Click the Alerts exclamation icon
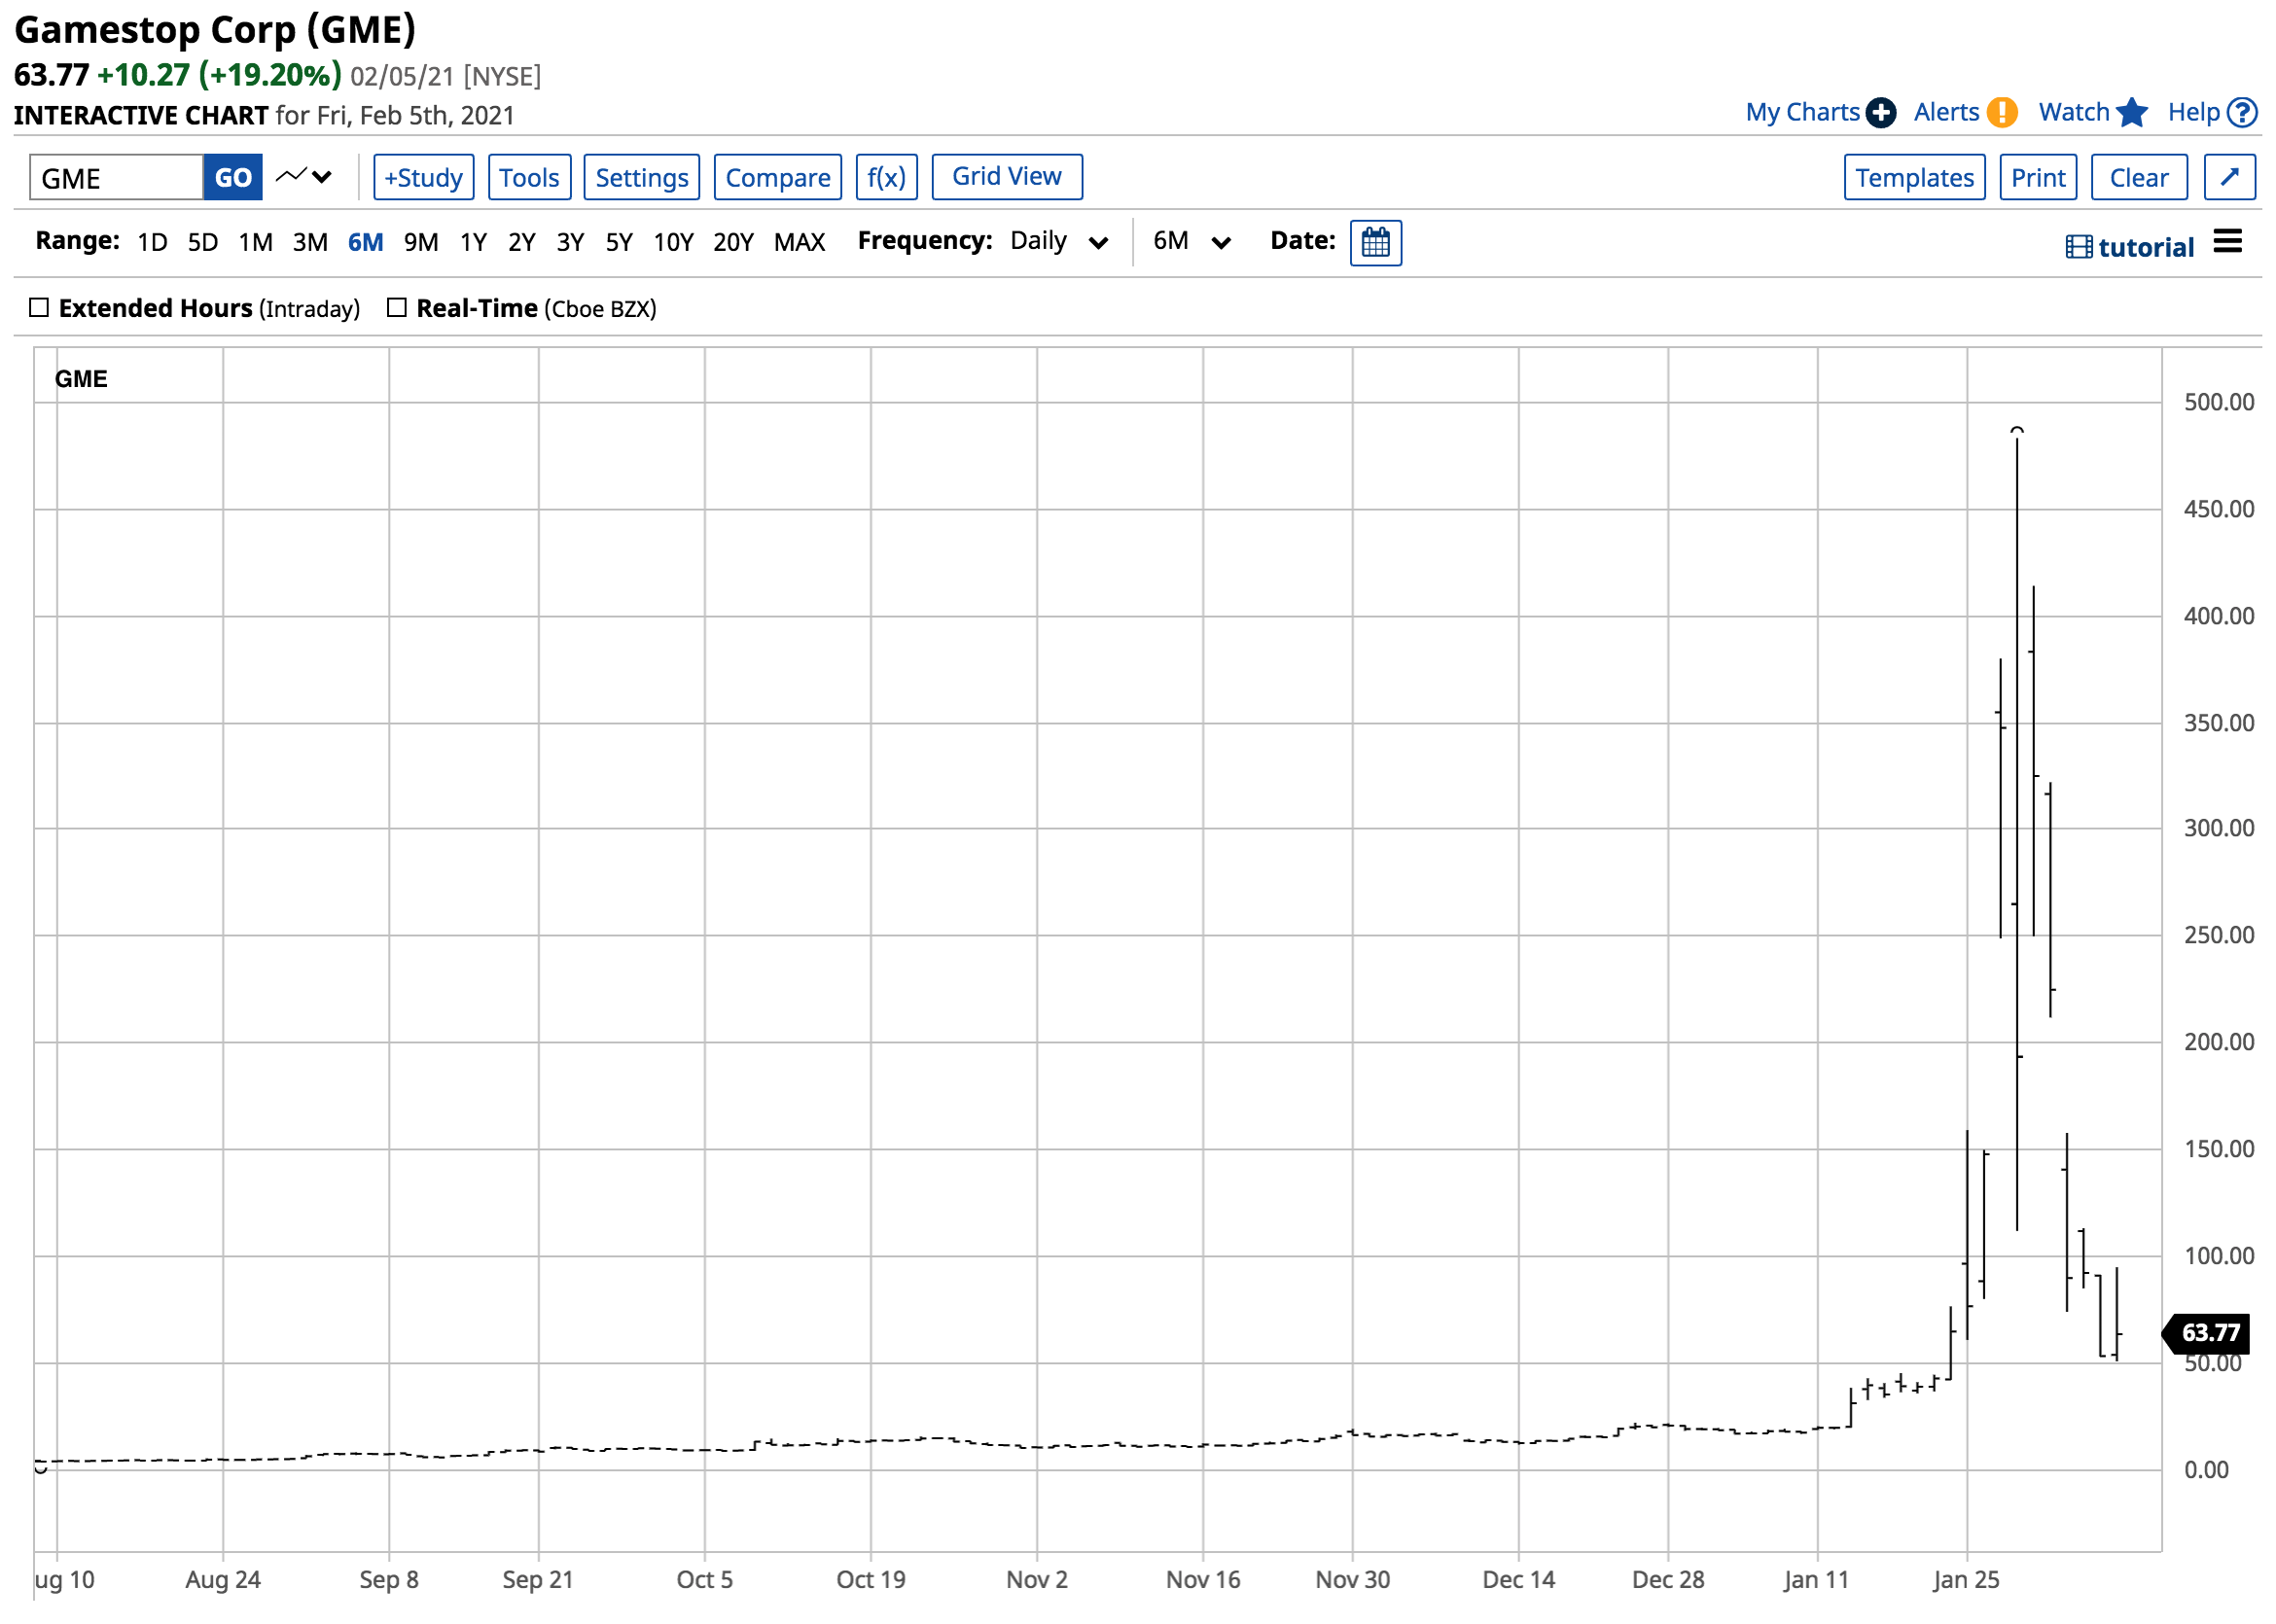2276x1624 pixels. coord(2001,112)
